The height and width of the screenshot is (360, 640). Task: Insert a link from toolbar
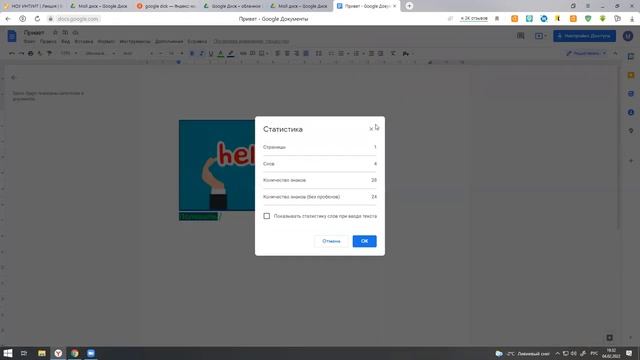243,53
